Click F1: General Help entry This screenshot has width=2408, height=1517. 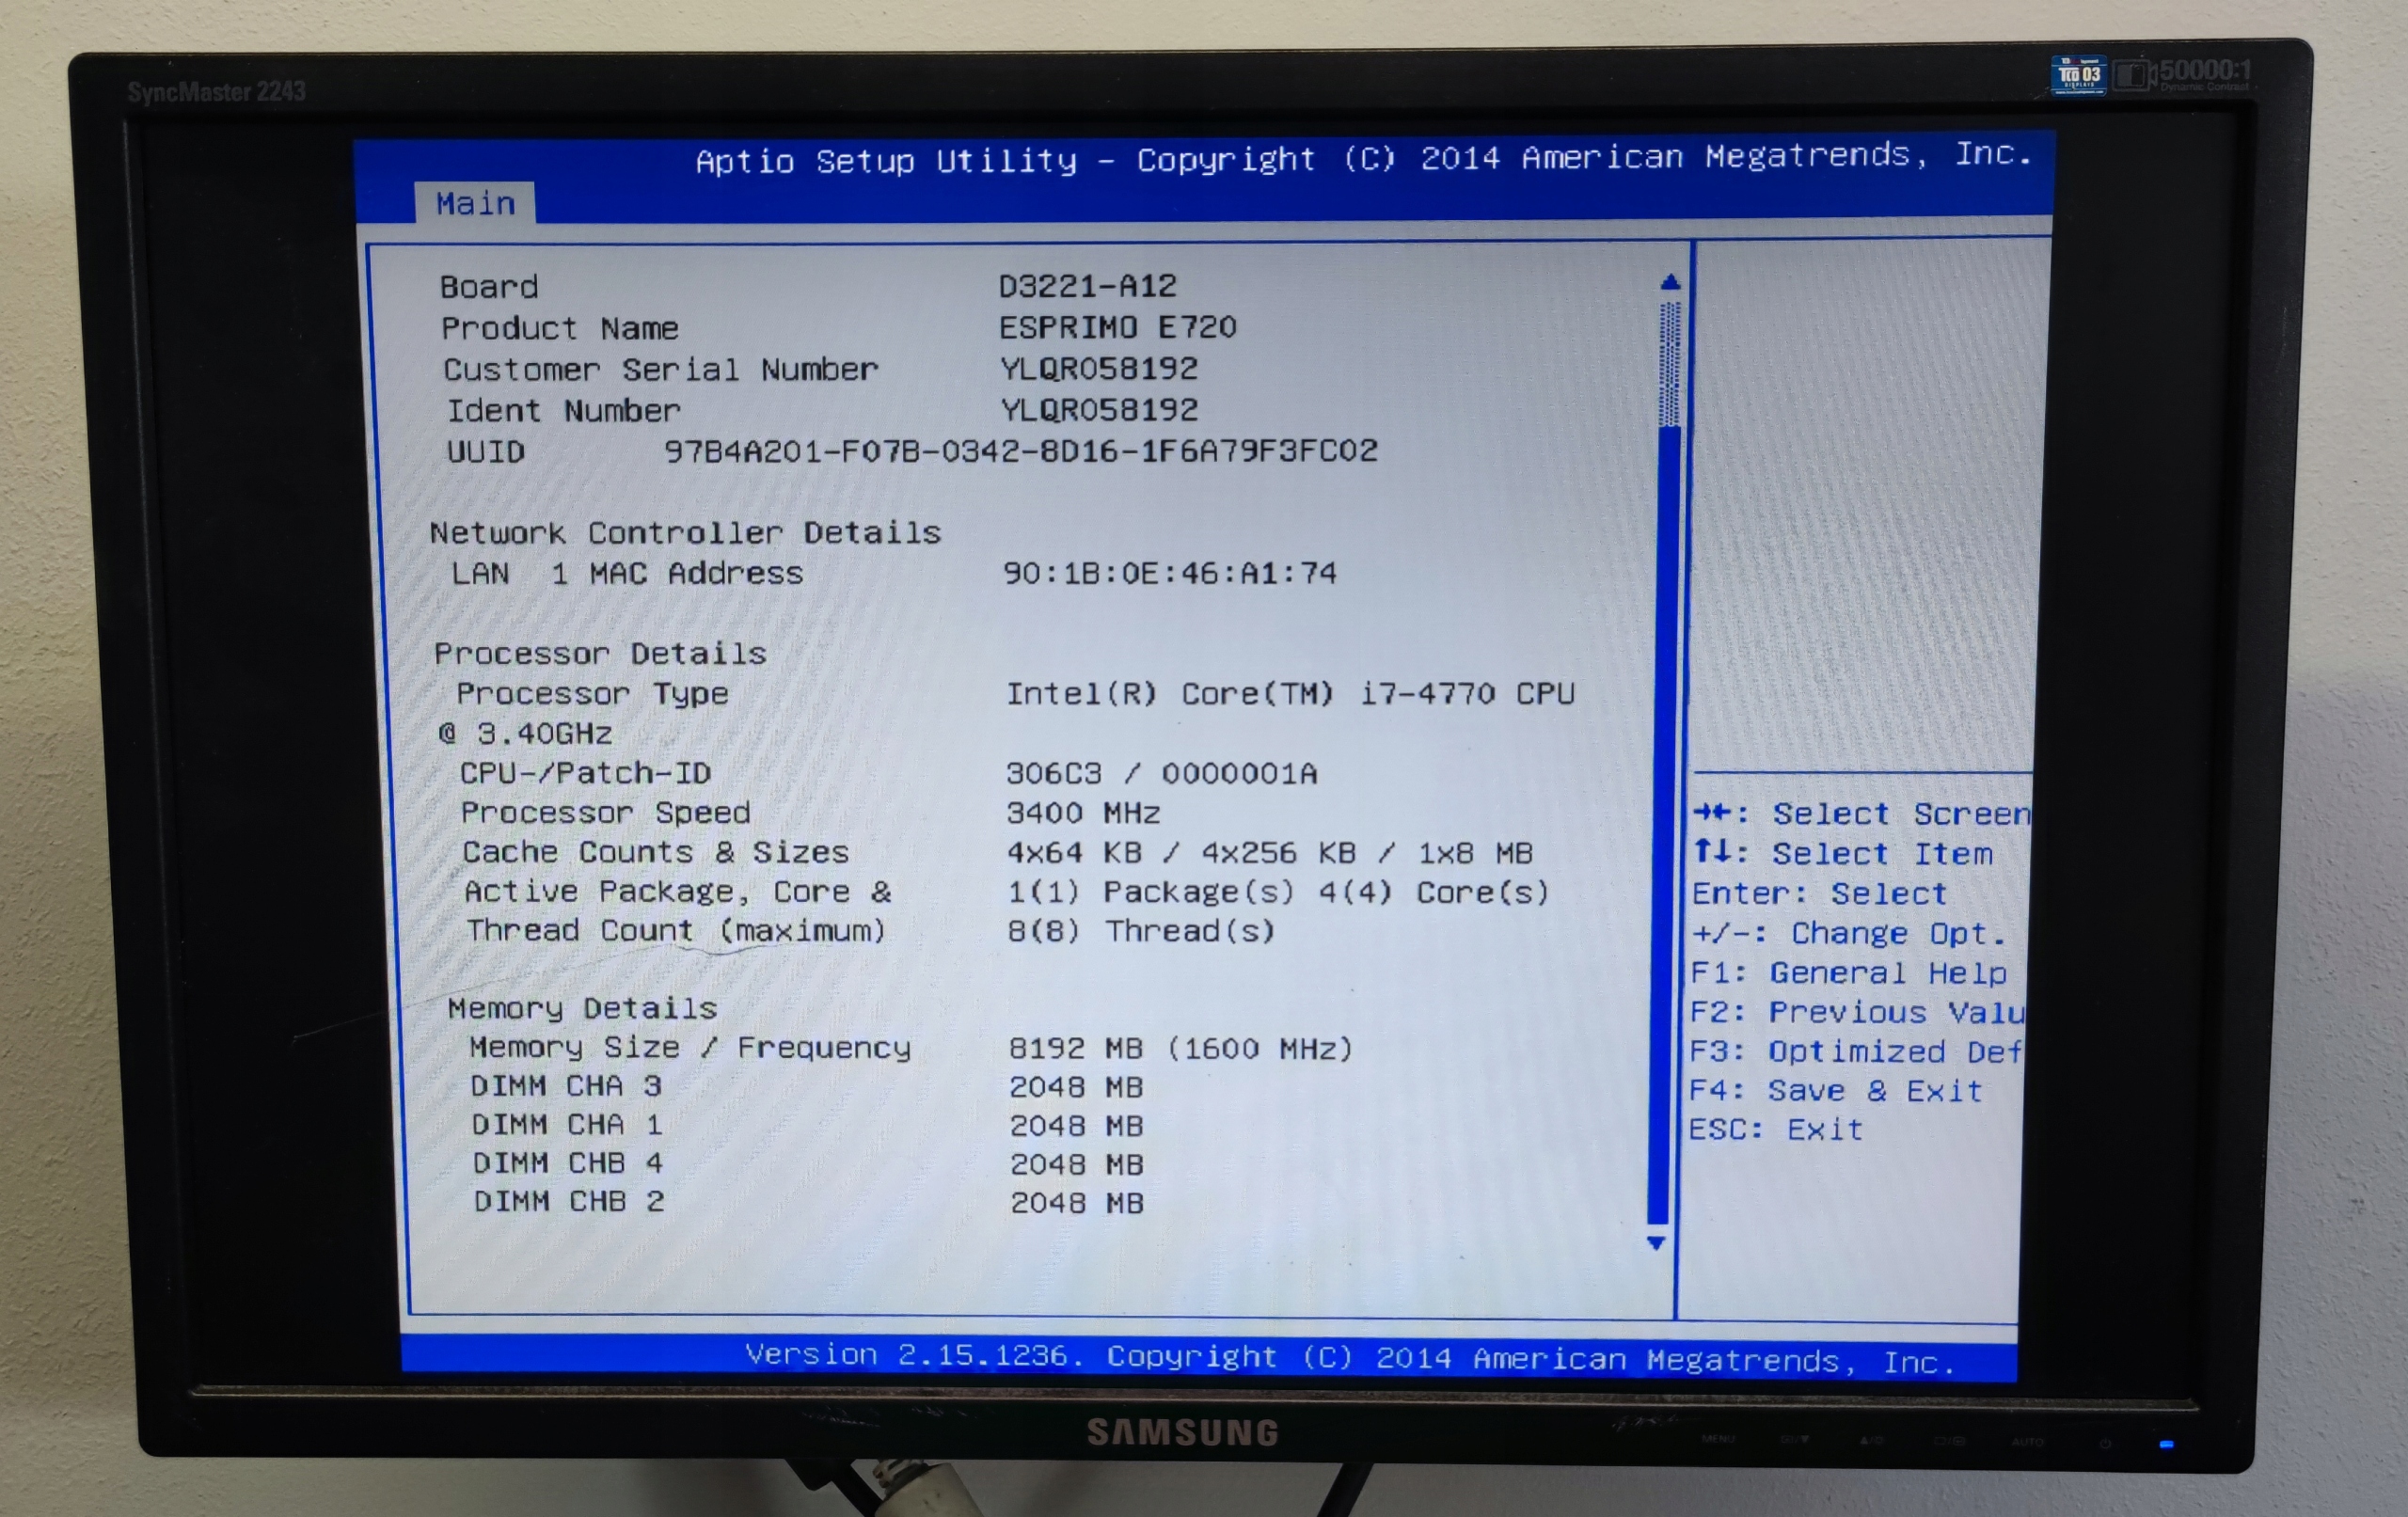[x=1848, y=973]
